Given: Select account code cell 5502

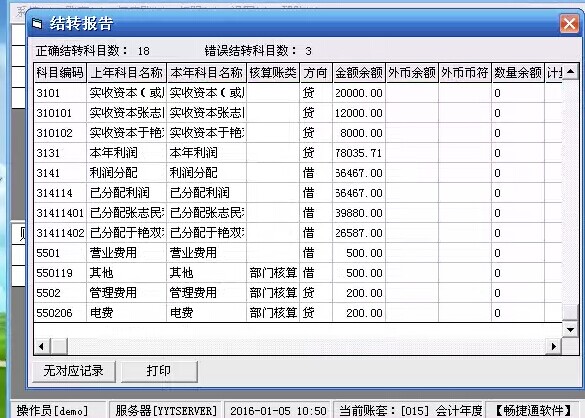Looking at the screenshot, I should click(x=60, y=293).
